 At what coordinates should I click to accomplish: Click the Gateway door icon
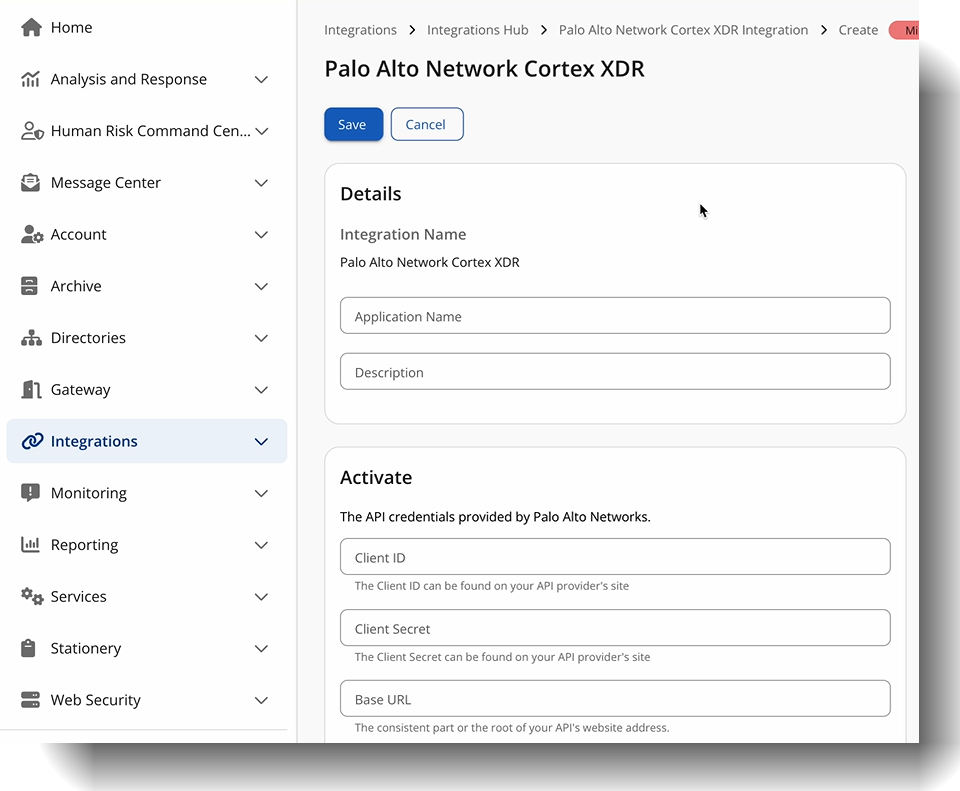[x=31, y=390]
